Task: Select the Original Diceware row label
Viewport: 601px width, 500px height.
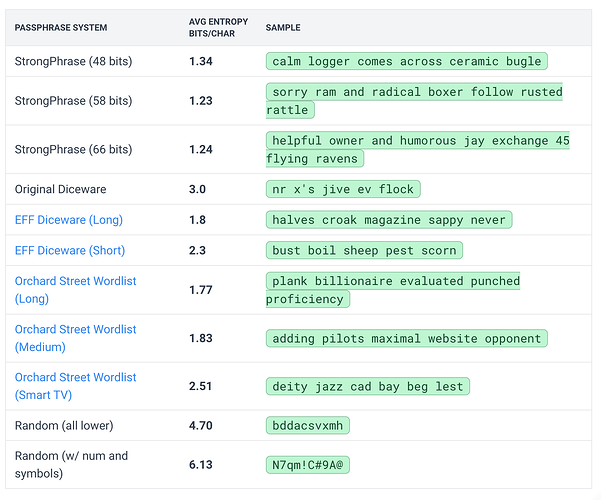Action: click(x=60, y=189)
